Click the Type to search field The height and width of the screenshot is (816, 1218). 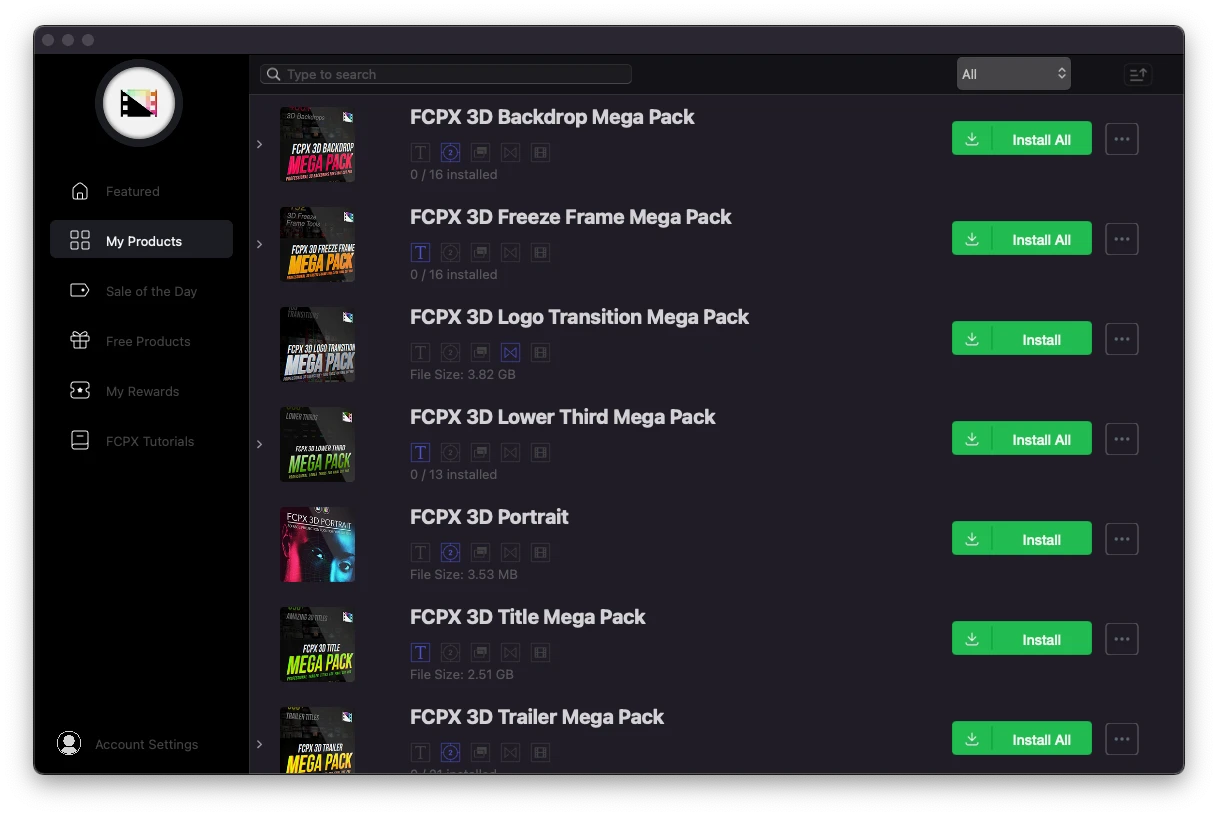pos(446,74)
